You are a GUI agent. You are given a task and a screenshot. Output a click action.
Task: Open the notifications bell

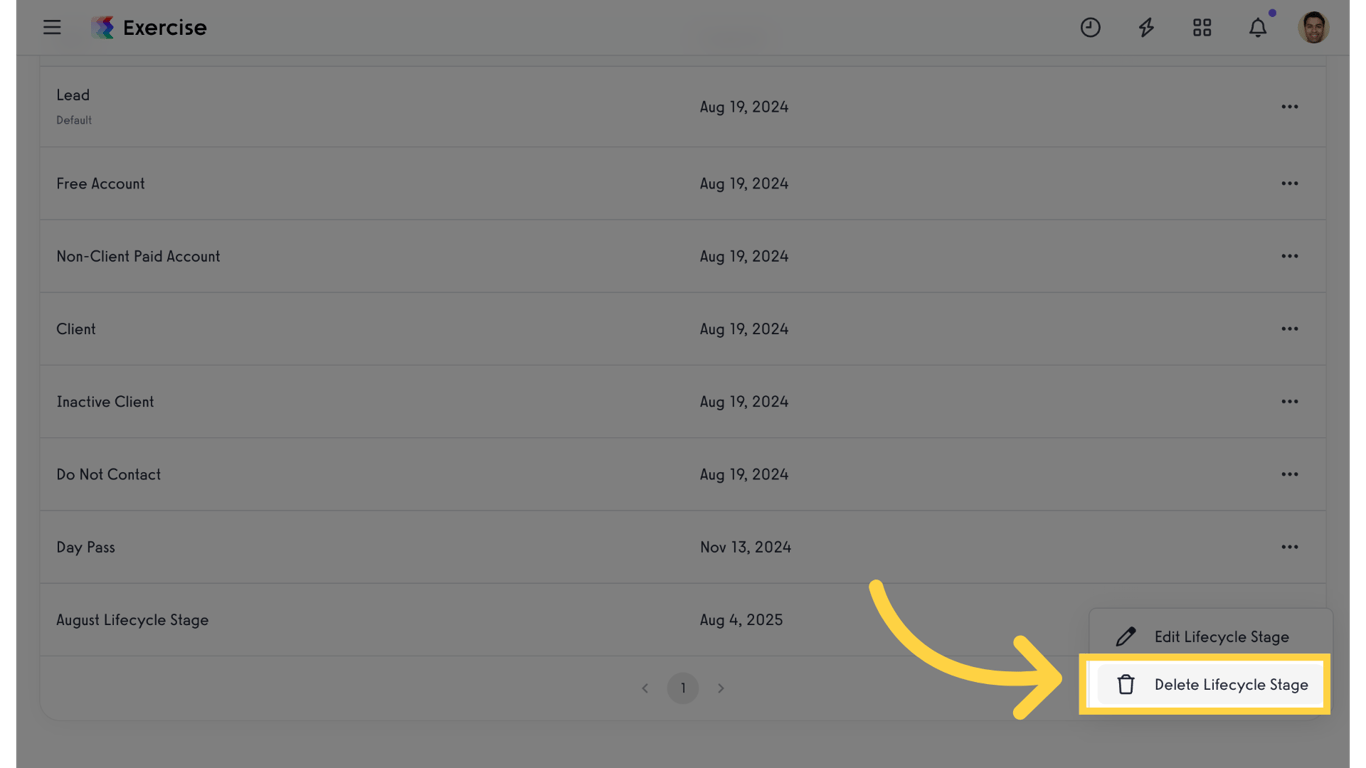pos(1258,28)
